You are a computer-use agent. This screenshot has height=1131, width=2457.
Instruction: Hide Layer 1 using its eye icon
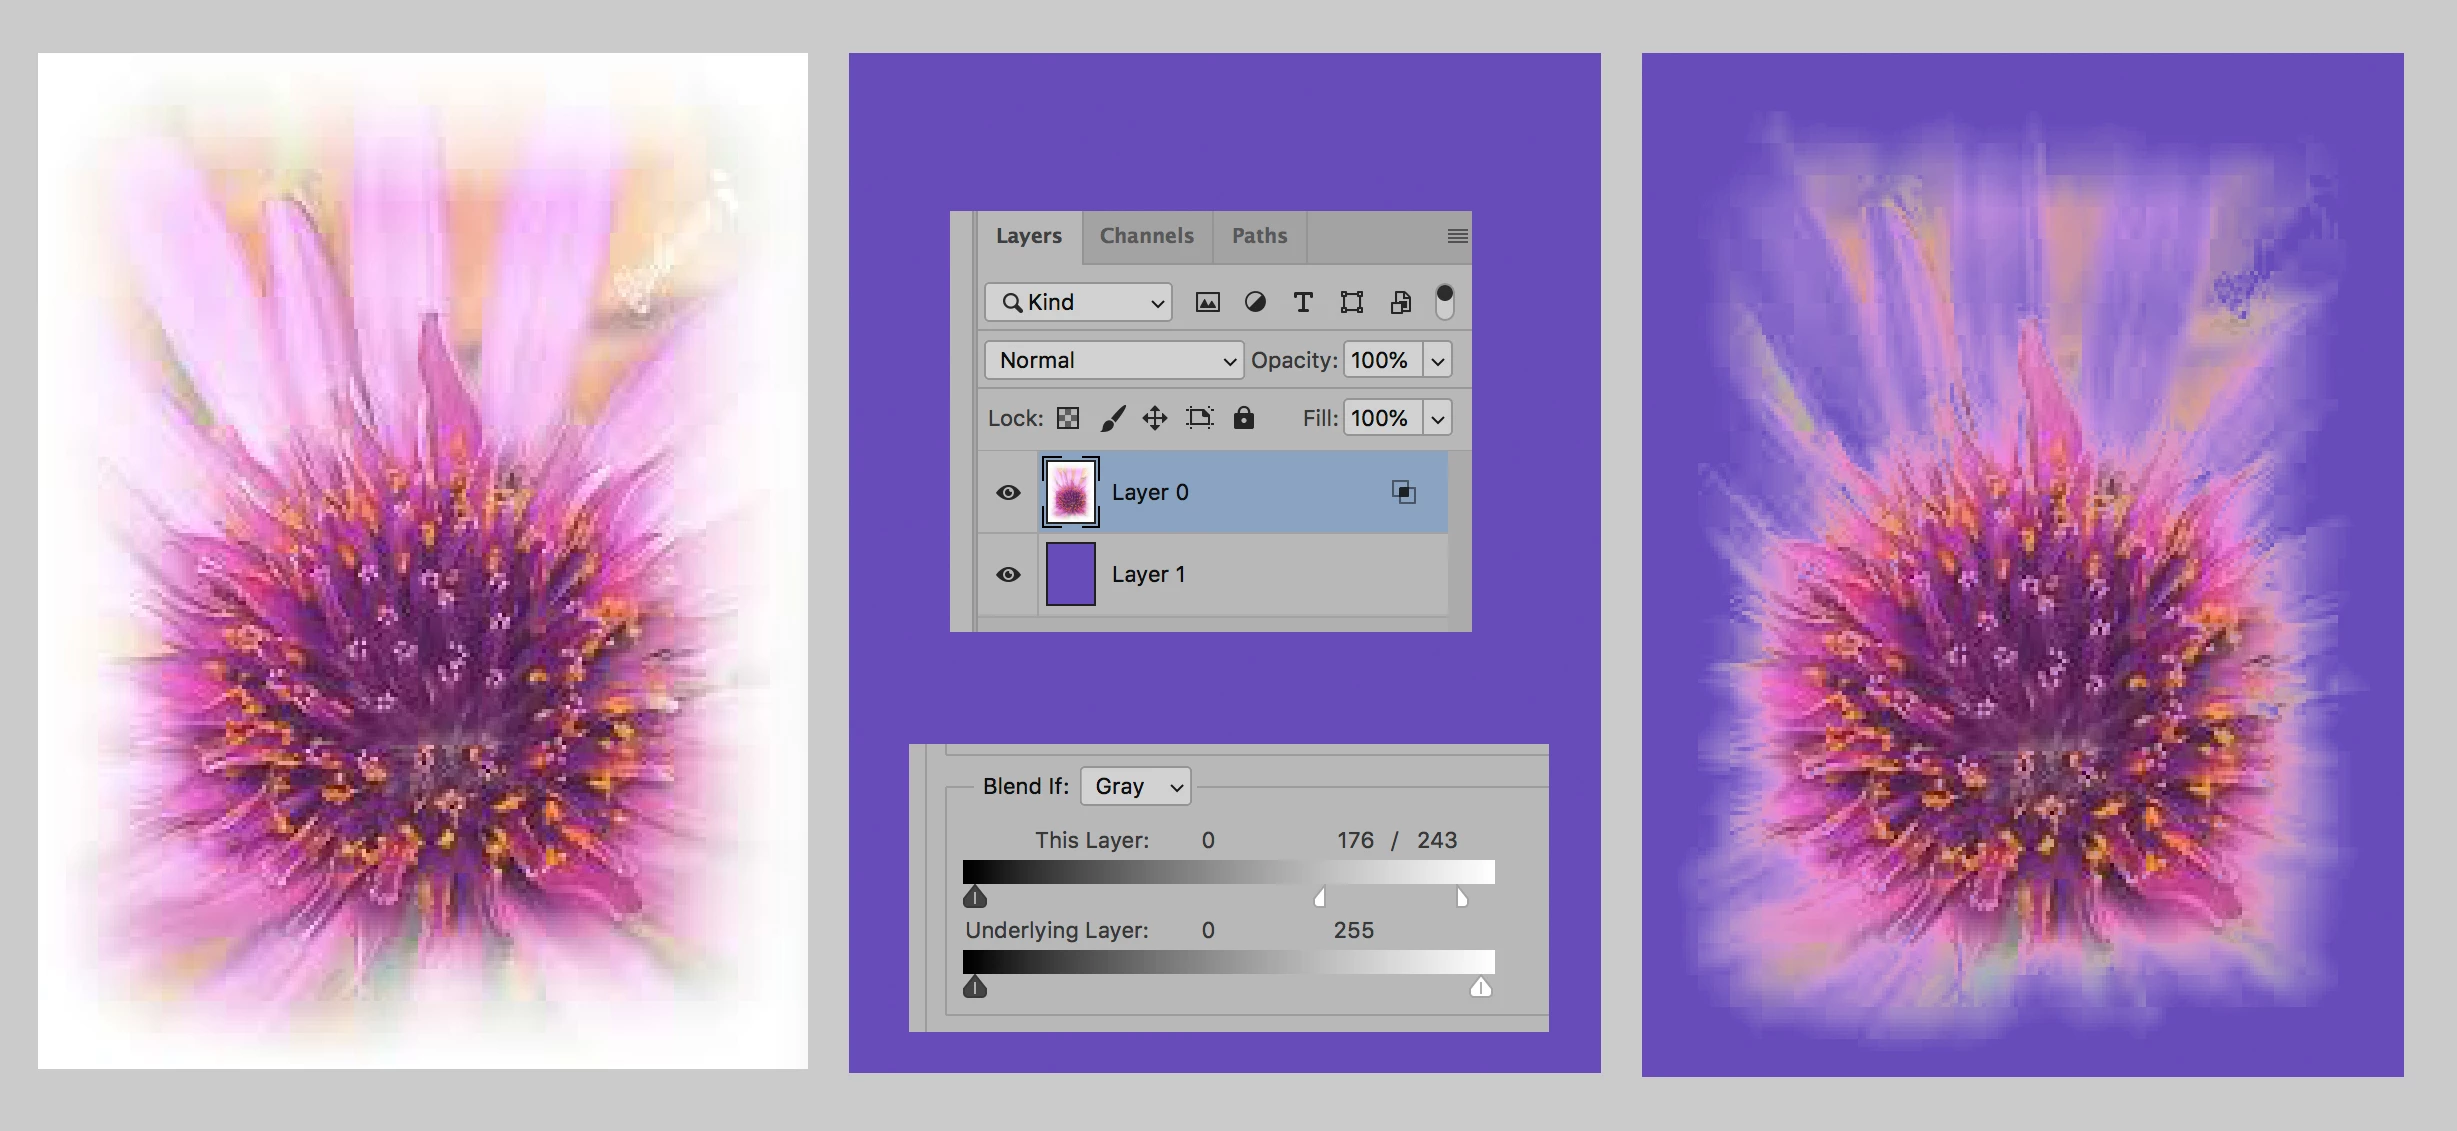(x=1008, y=574)
